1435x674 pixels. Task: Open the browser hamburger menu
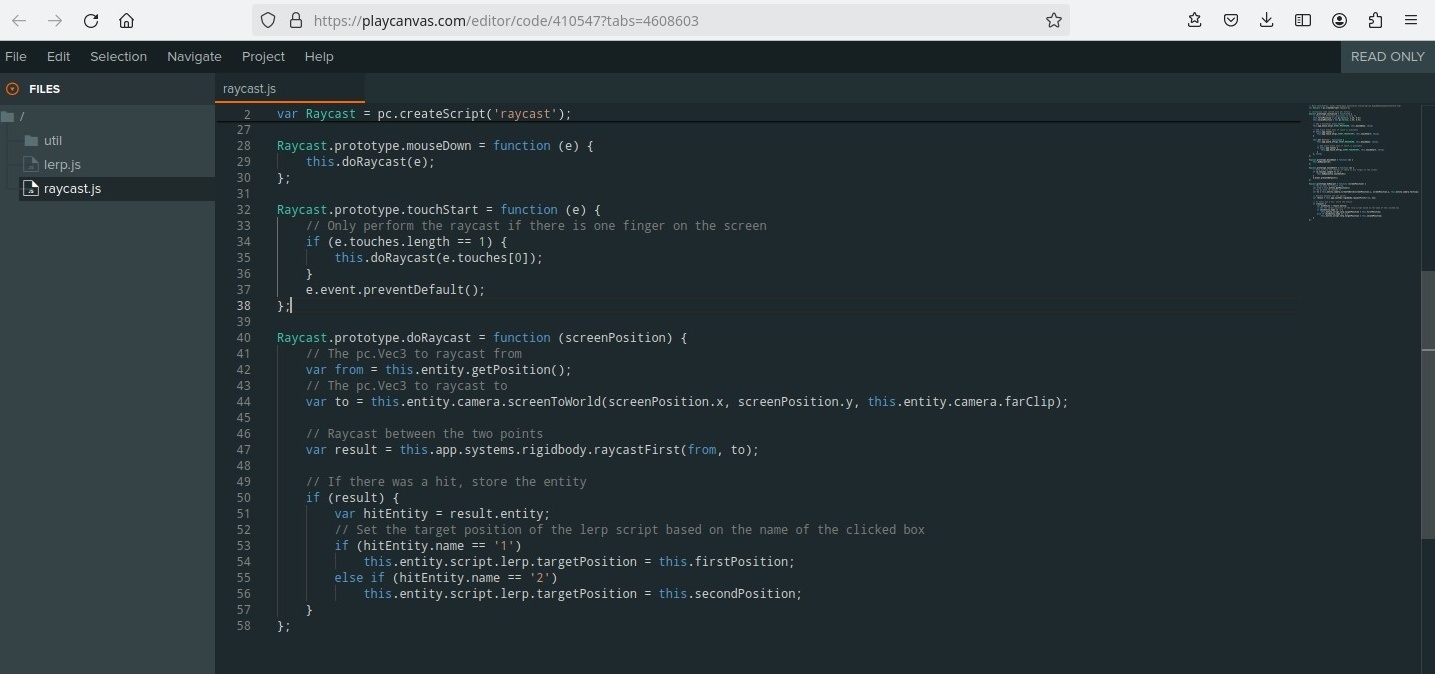pos(1411,20)
